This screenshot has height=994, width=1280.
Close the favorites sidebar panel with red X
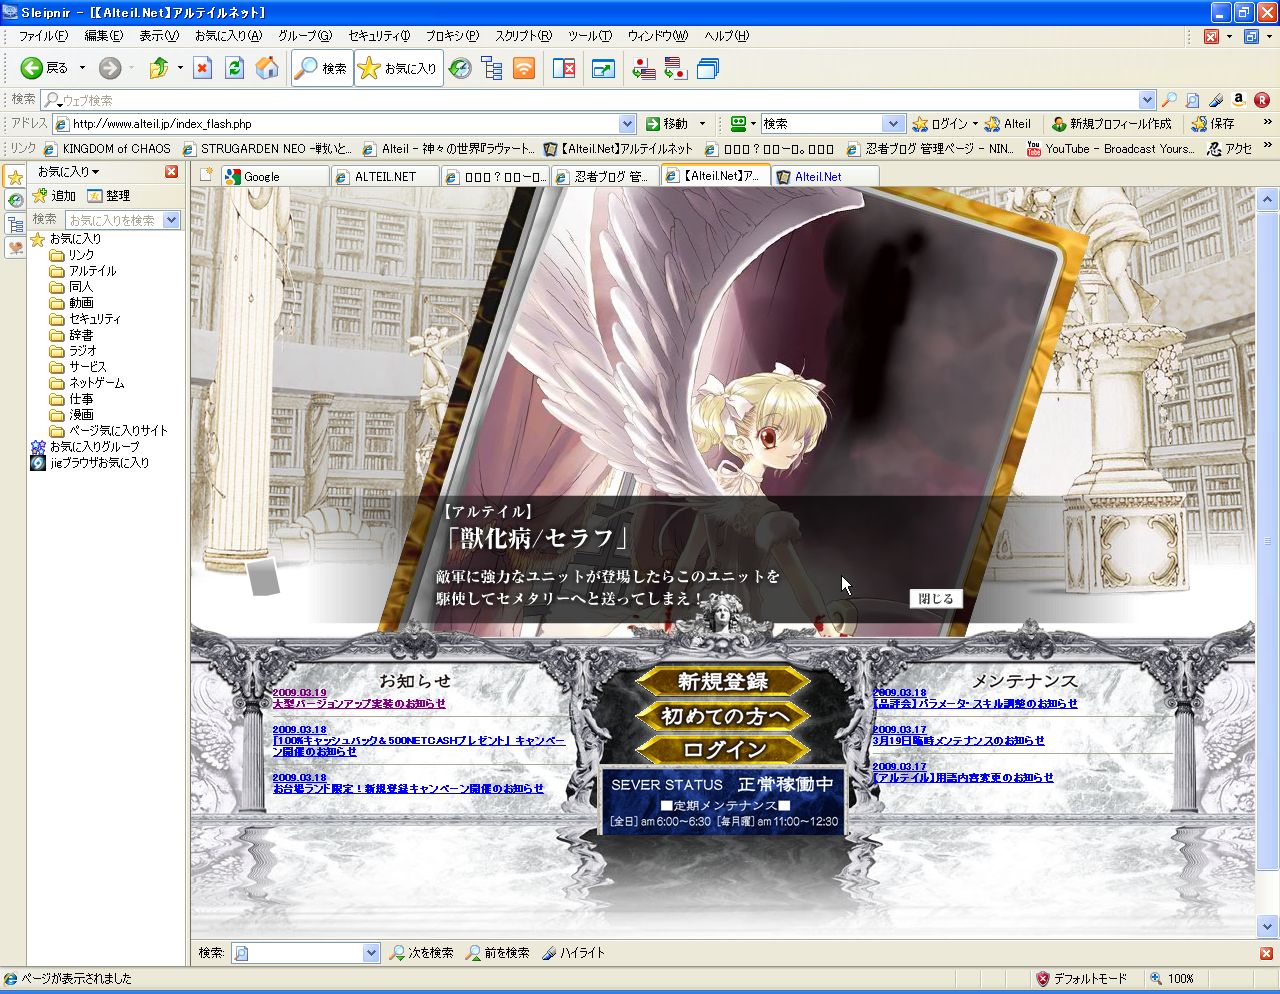pos(172,172)
